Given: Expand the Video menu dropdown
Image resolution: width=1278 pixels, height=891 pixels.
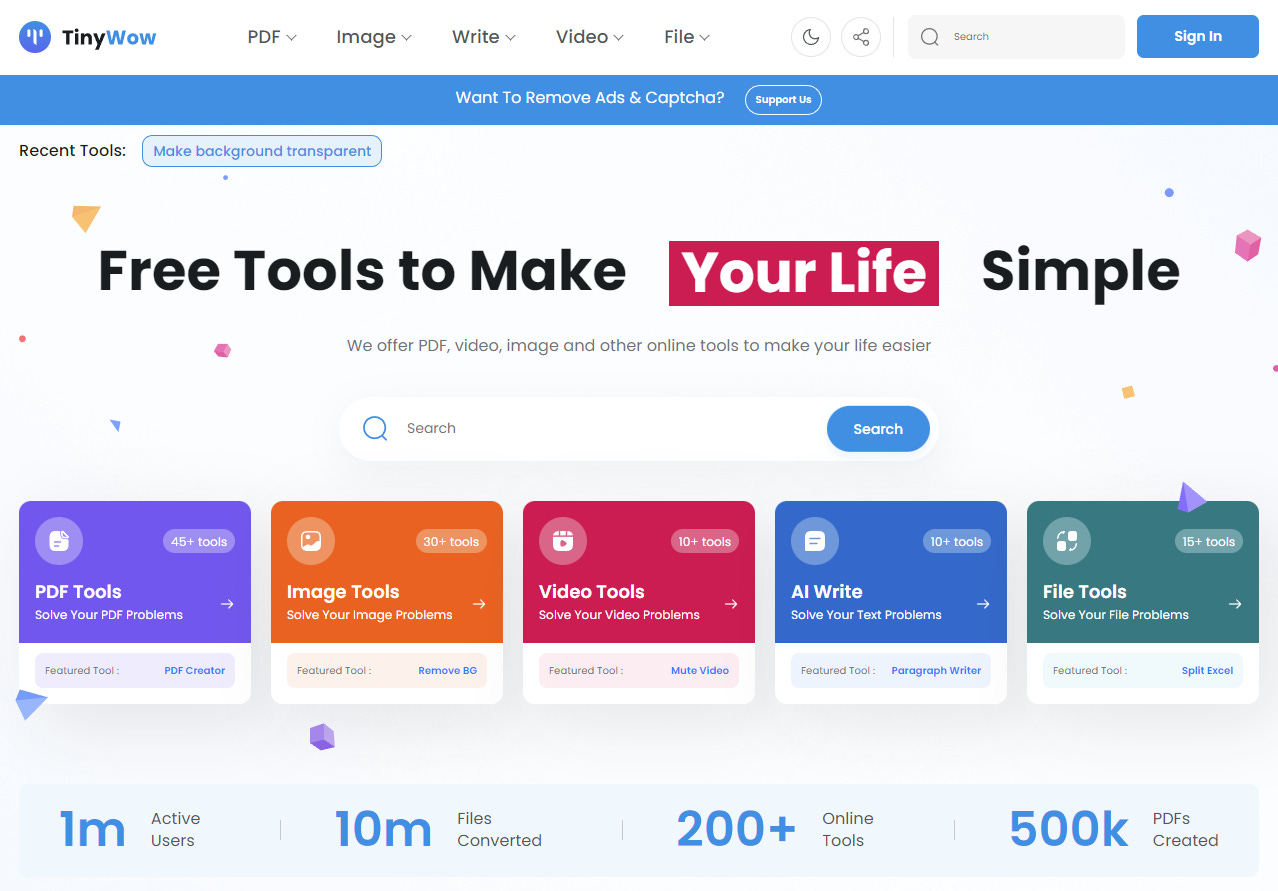Looking at the screenshot, I should point(590,37).
